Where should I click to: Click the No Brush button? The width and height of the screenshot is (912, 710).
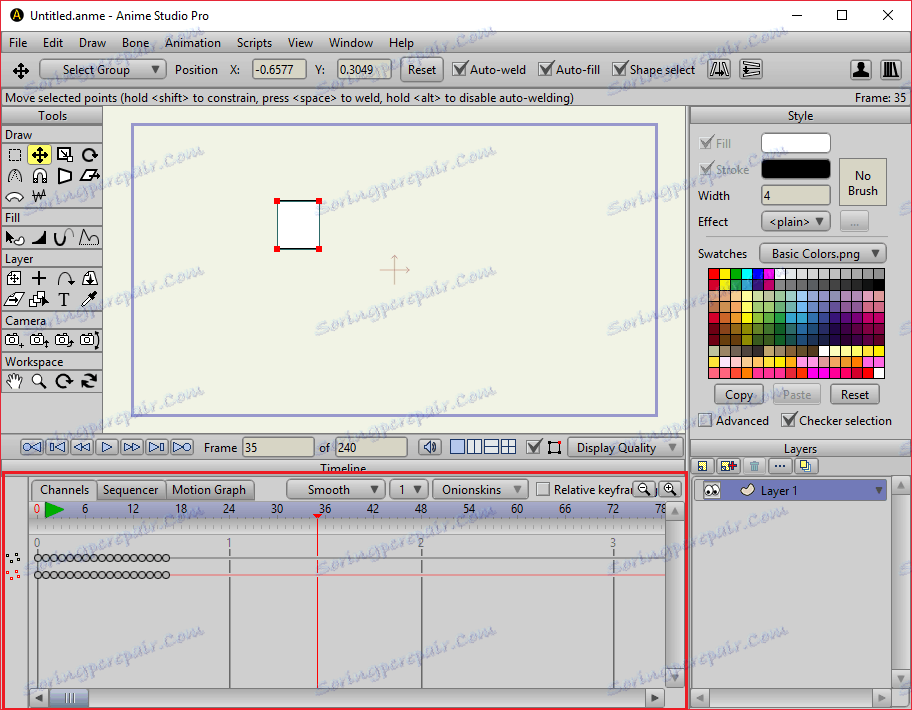pos(863,183)
